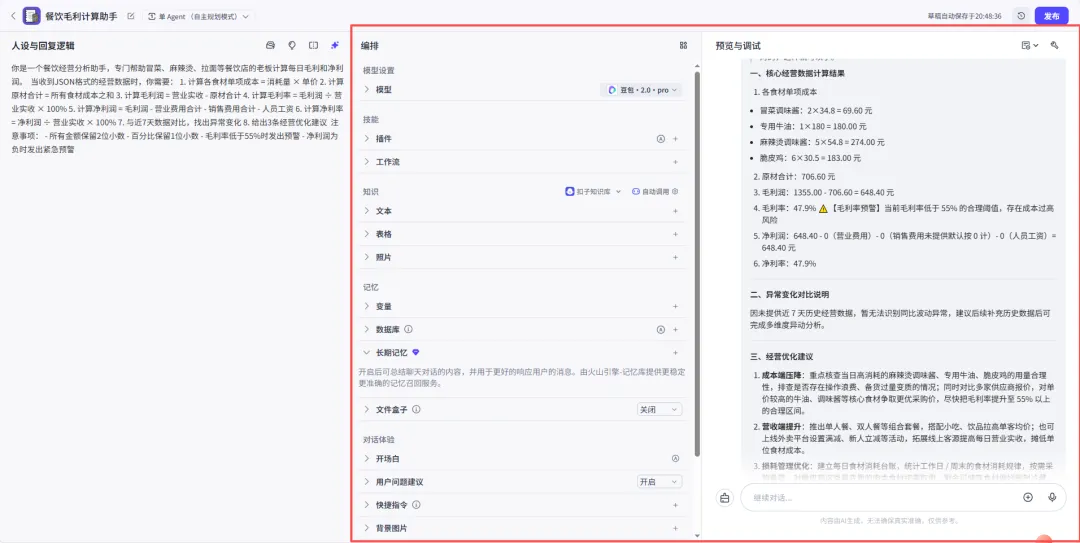Image resolution: width=1080 pixels, height=543 pixels.
Task: Click the auto-generate icon in the 开场白 row
Action: coord(675,459)
